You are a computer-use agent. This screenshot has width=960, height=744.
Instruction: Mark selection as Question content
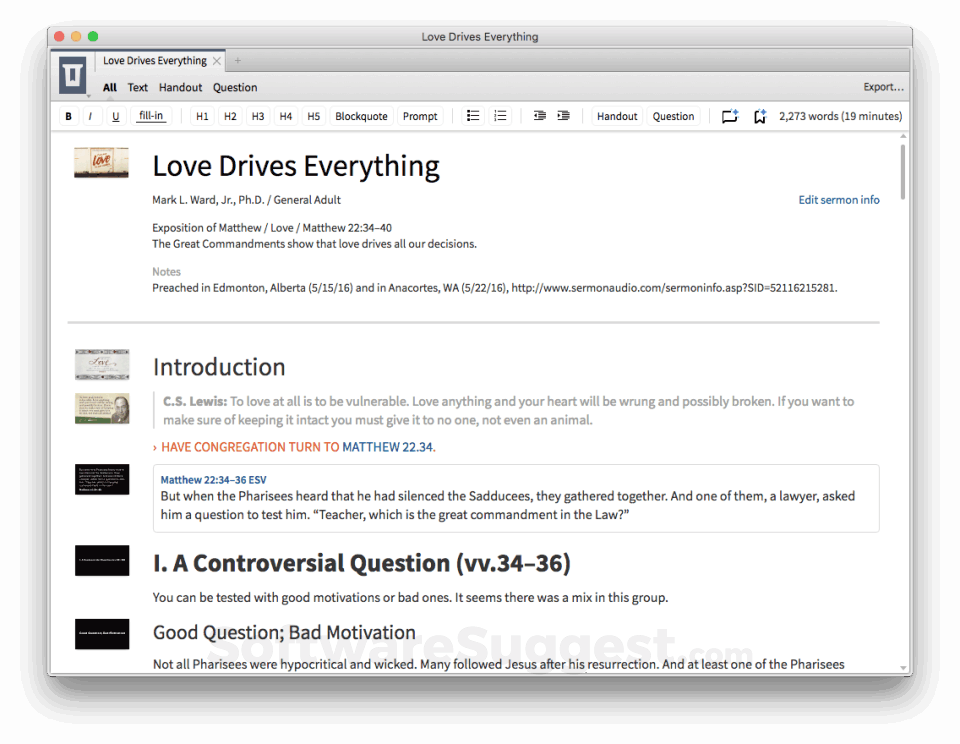[673, 116]
